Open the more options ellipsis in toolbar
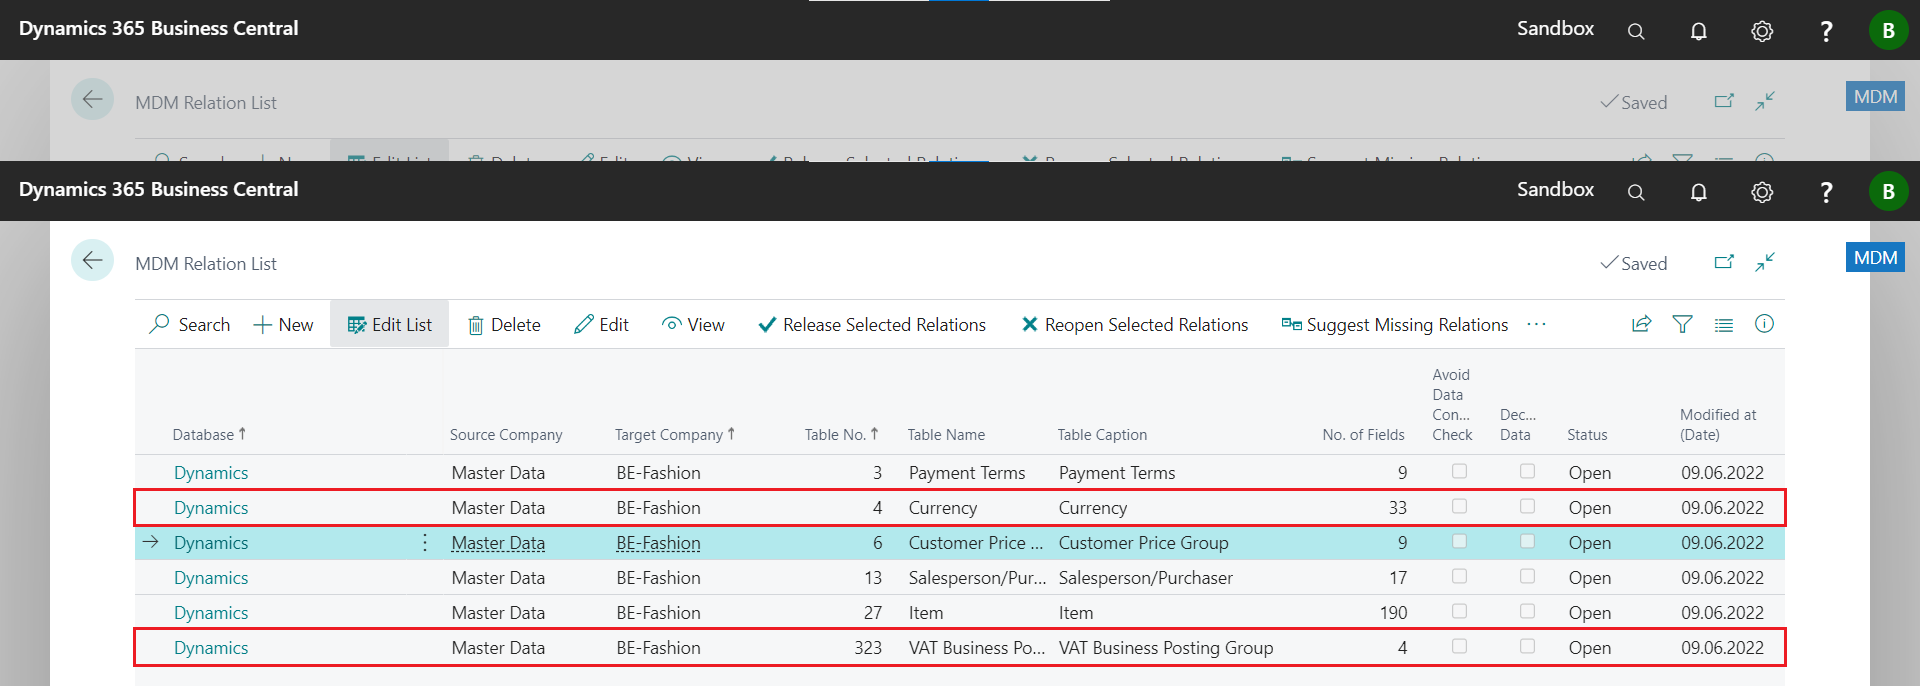This screenshot has height=686, width=1920. point(1537,324)
